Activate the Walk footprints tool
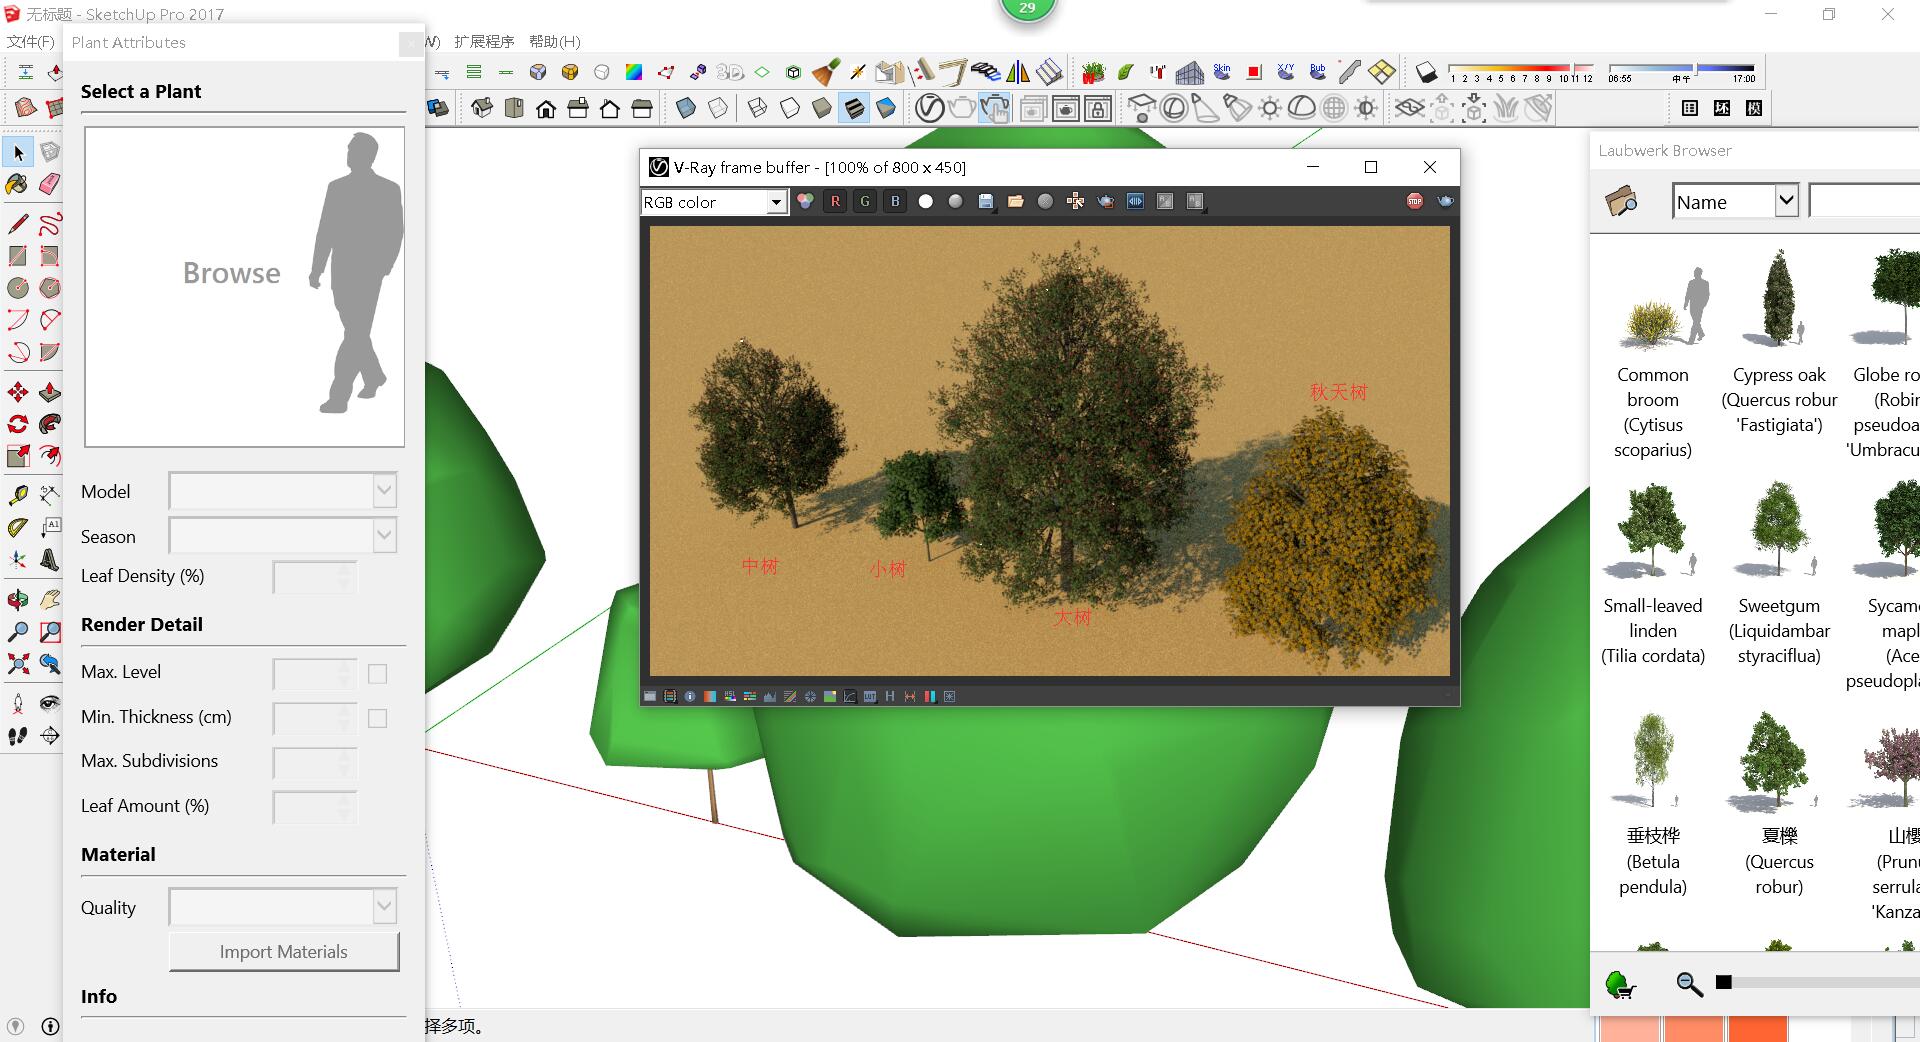Viewport: 1920px width, 1042px height. pos(18,736)
